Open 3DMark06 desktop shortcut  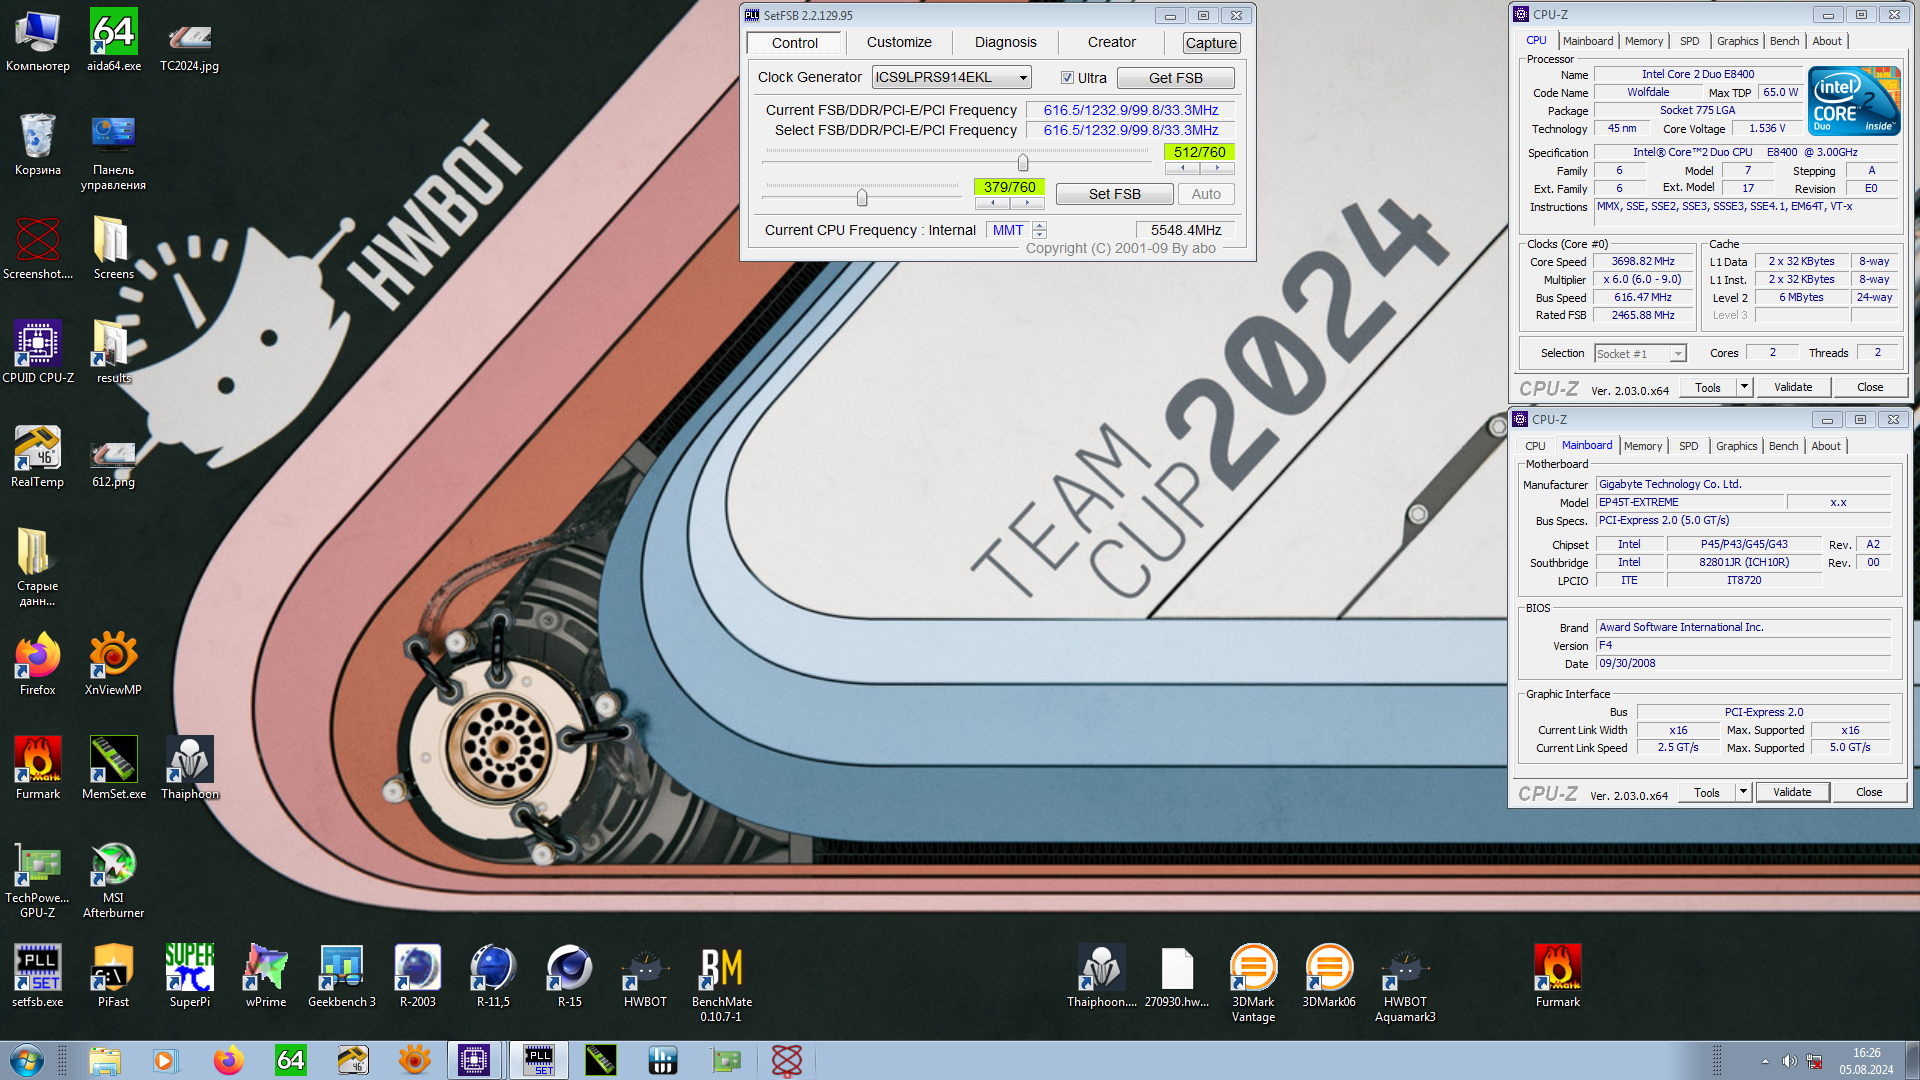click(1329, 976)
